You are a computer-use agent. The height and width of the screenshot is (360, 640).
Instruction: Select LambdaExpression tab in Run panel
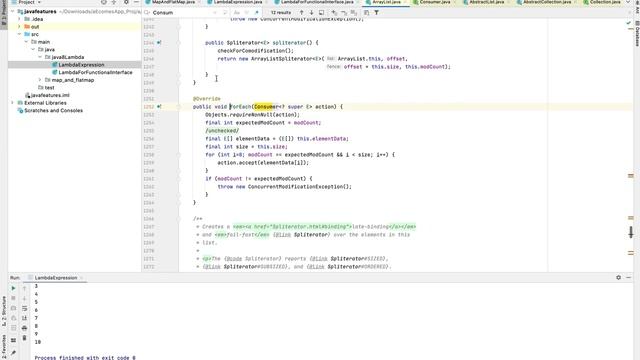click(56, 278)
